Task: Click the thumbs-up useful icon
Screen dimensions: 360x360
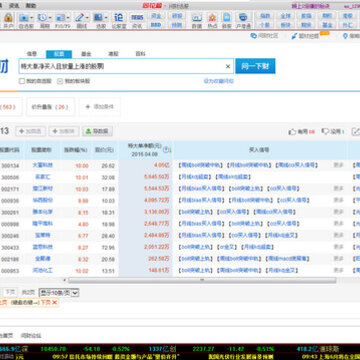Action: [292, 132]
